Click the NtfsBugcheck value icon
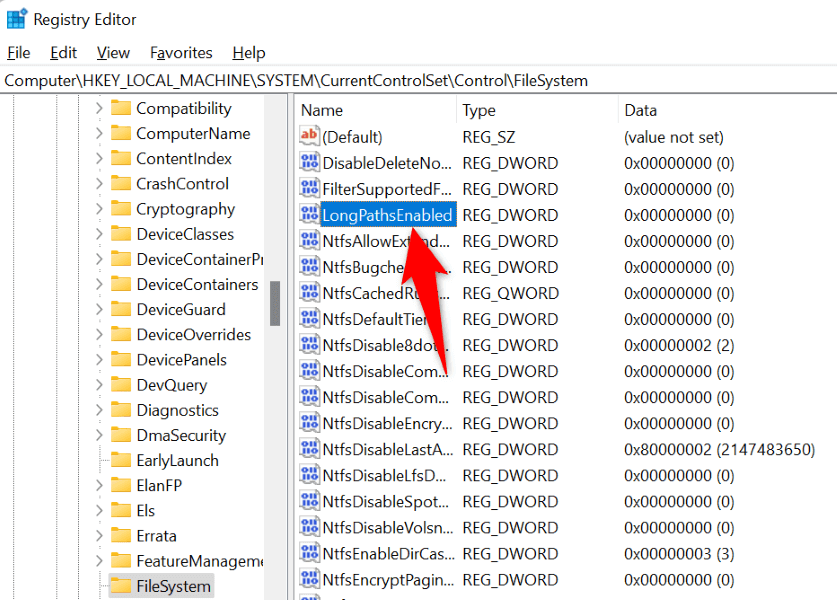837x600 pixels. pos(310,266)
